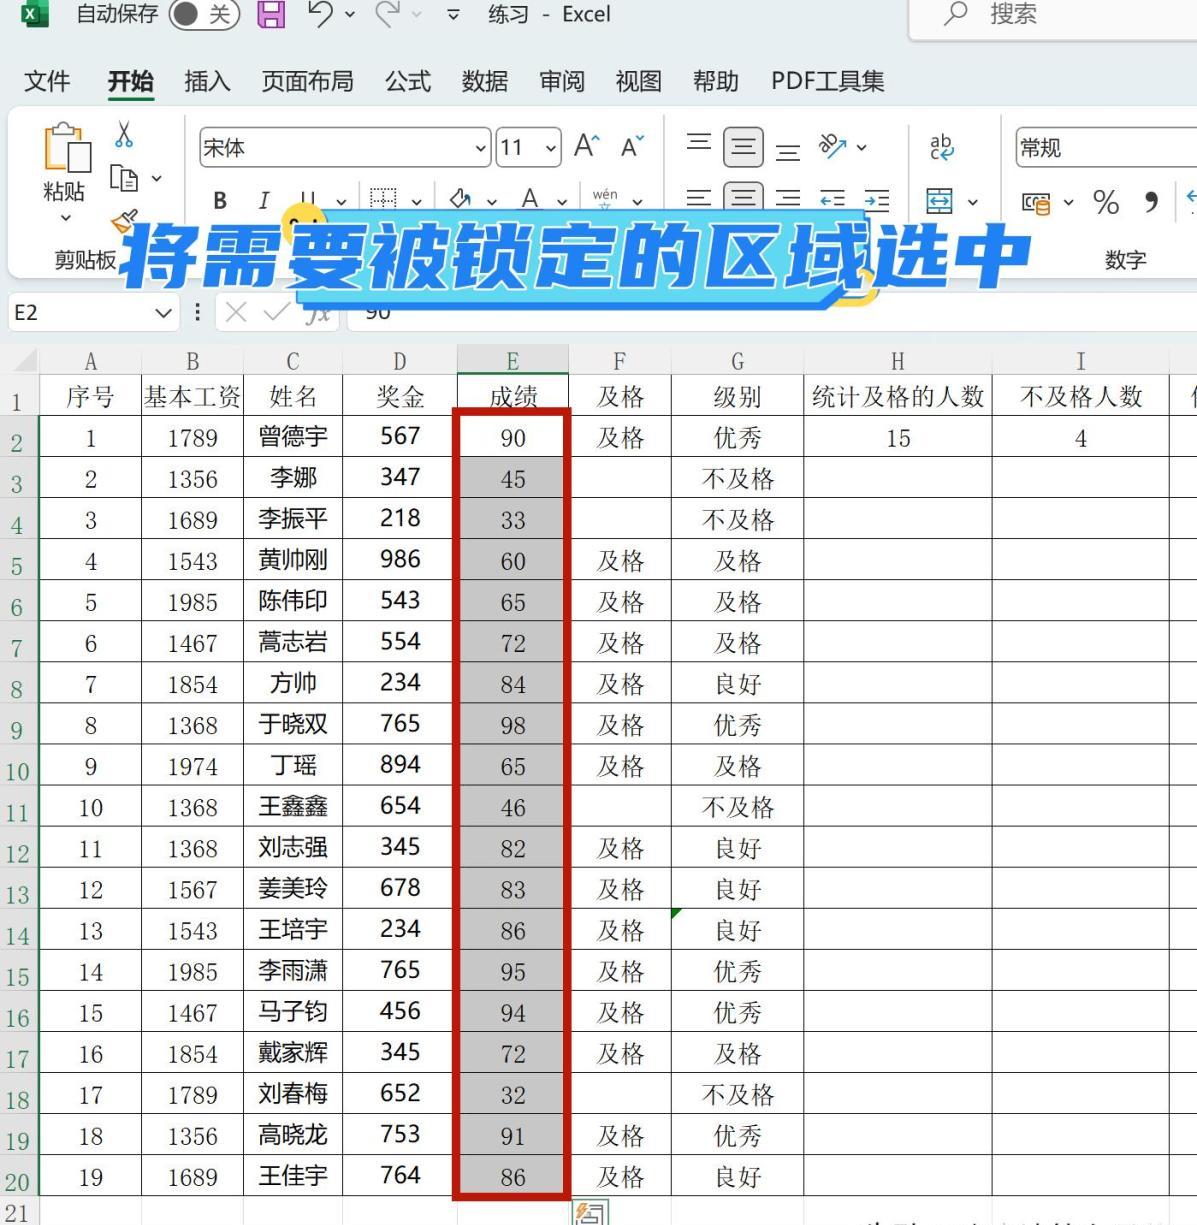Click the Redo arrow icon
Viewport: 1197px width, 1225px height.
389,14
